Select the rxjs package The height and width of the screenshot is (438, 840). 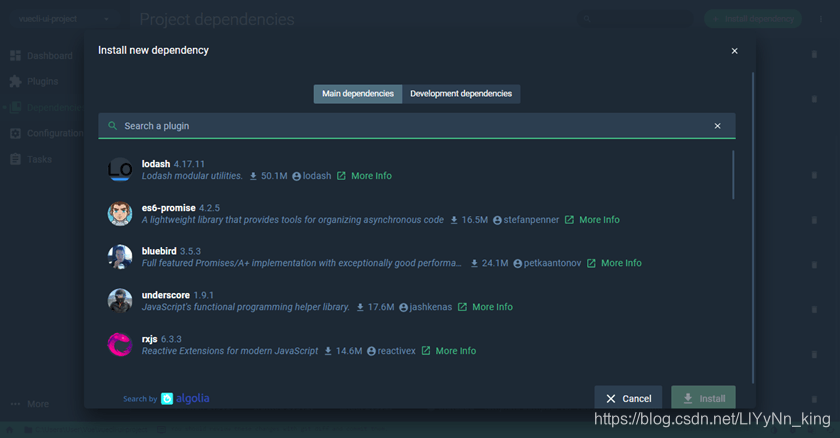[x=416, y=345]
